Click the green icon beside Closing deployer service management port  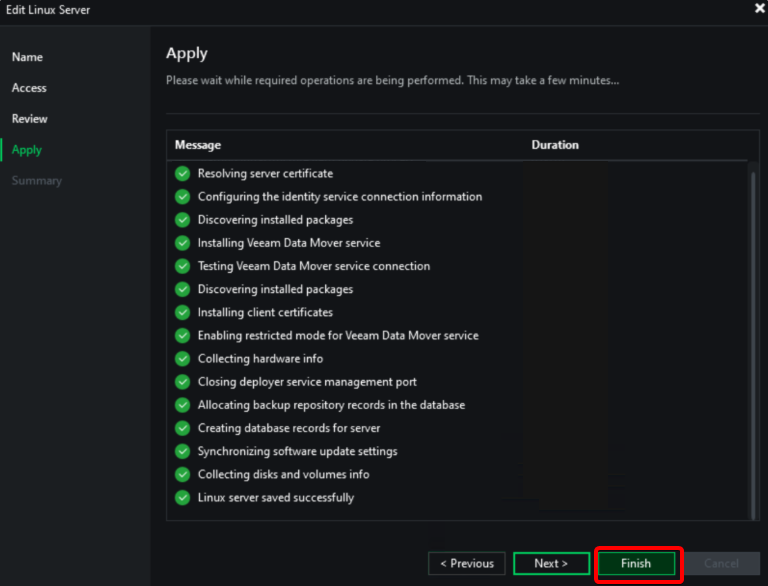coord(182,382)
